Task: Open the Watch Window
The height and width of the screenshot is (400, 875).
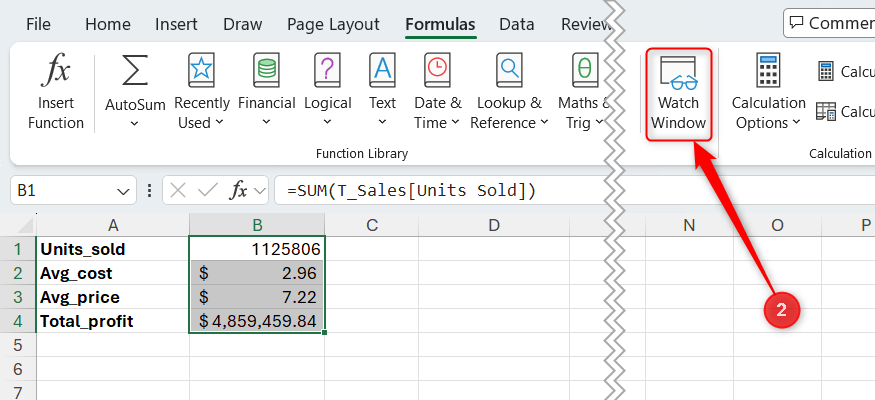Action: click(679, 94)
